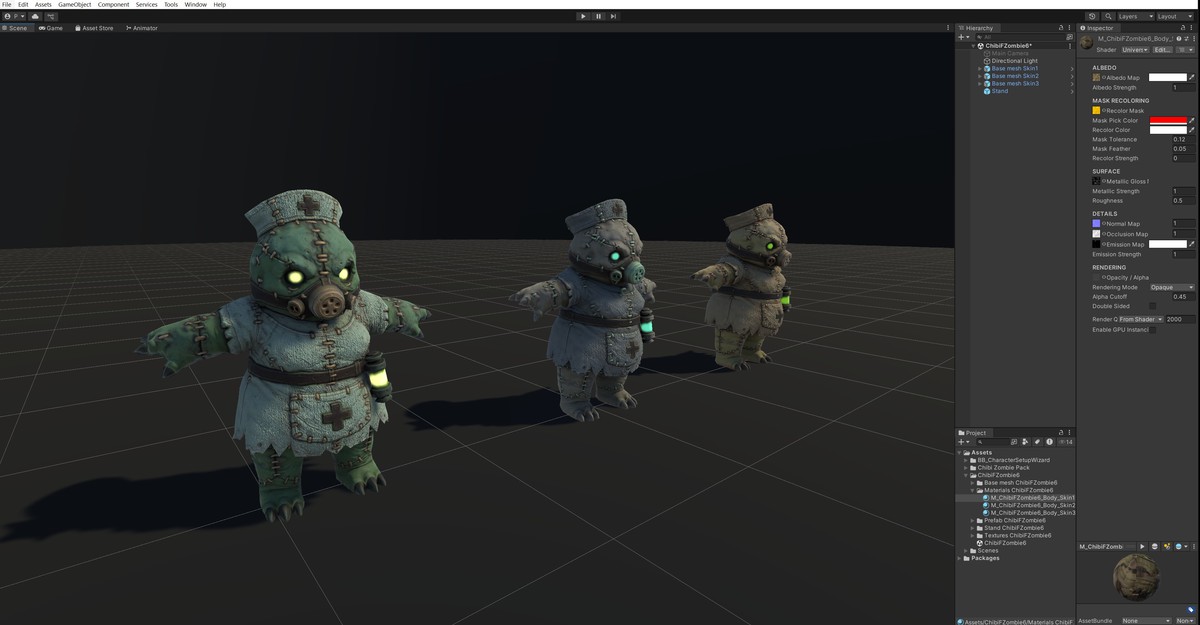Click the Albedo color eyedropper icon
This screenshot has width=1200, height=625.
click(1191, 77)
